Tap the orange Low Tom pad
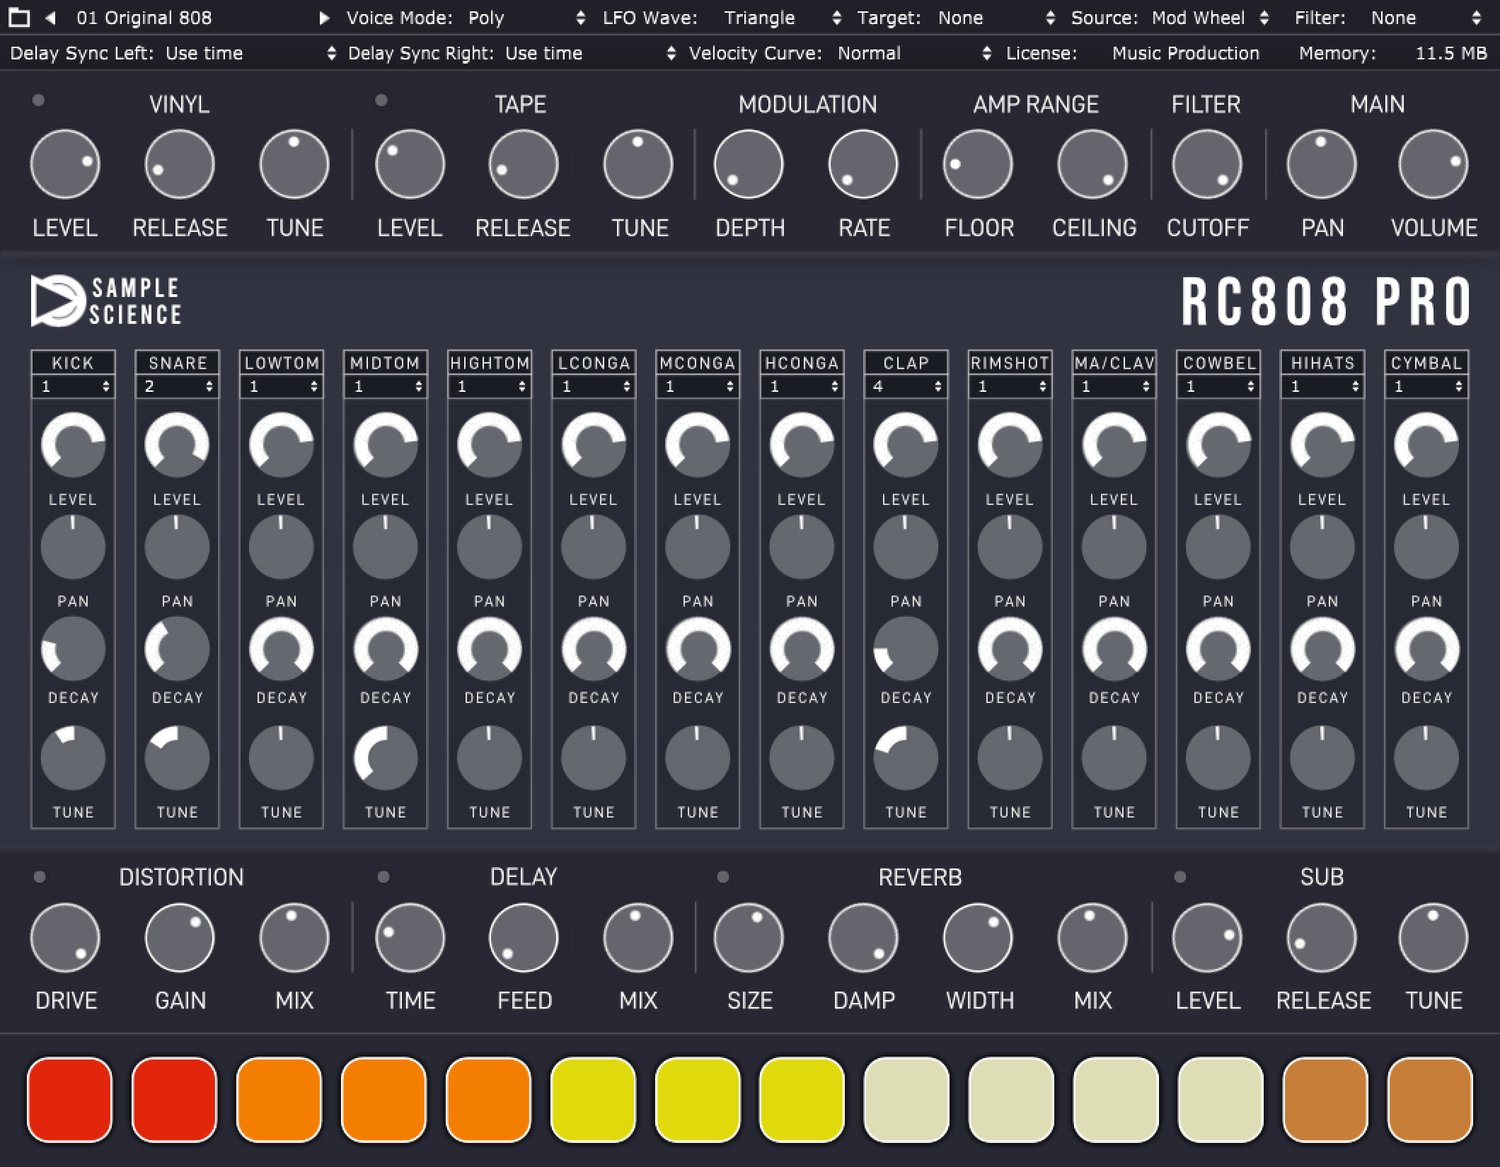1500x1167 pixels. [x=279, y=1099]
